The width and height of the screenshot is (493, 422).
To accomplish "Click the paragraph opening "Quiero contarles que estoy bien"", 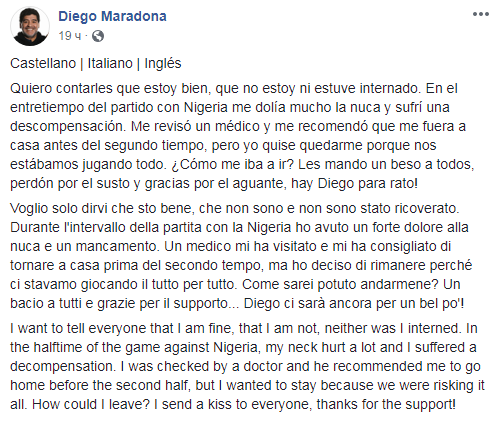I will [x=242, y=136].
